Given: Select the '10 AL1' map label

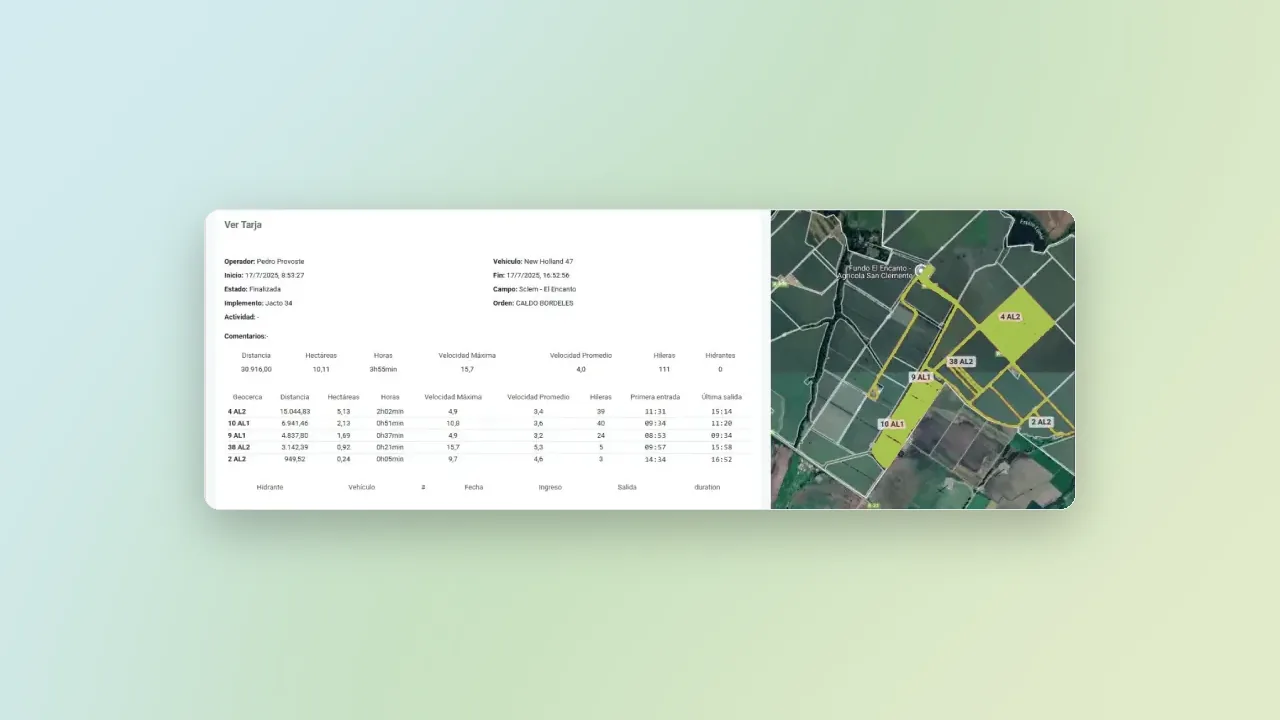Looking at the screenshot, I should (891, 424).
